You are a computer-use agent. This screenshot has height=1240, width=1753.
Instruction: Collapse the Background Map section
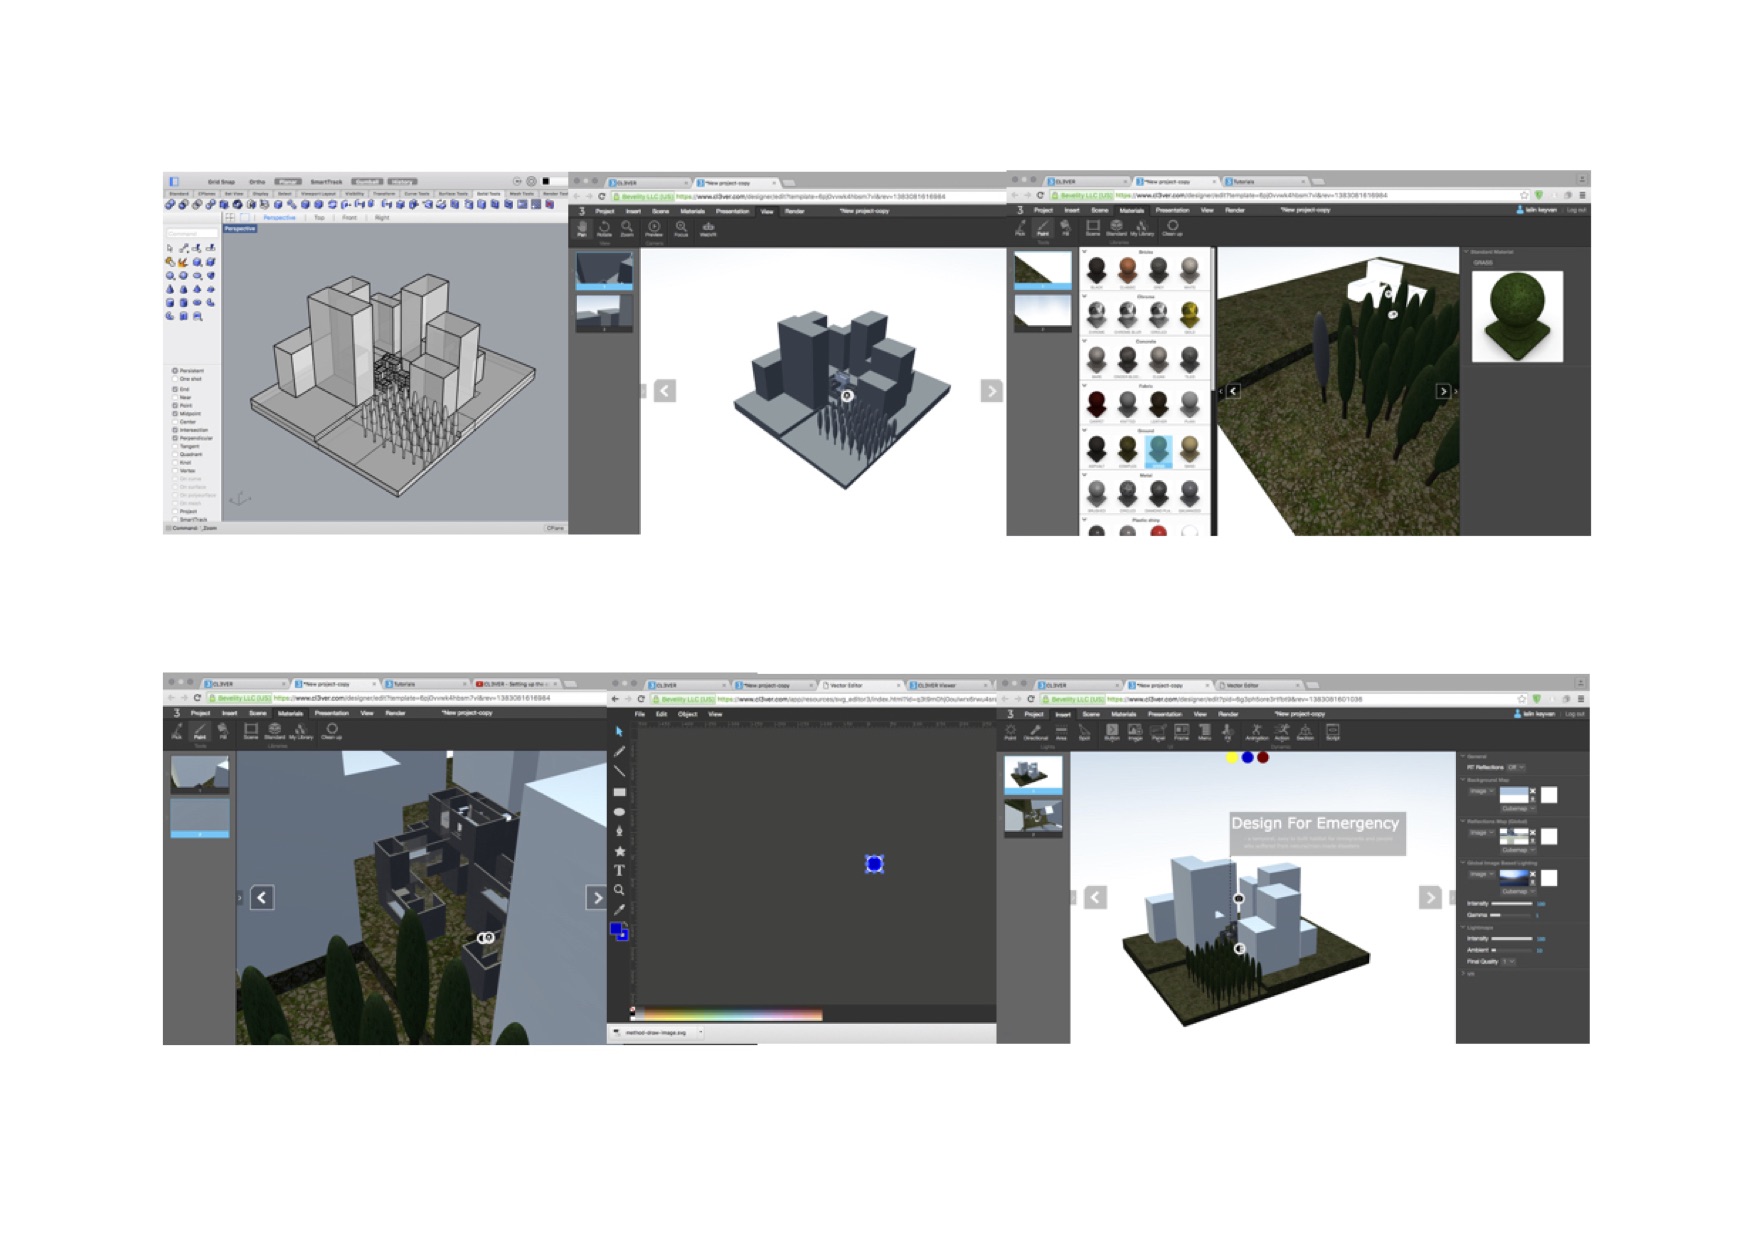coord(1463,780)
